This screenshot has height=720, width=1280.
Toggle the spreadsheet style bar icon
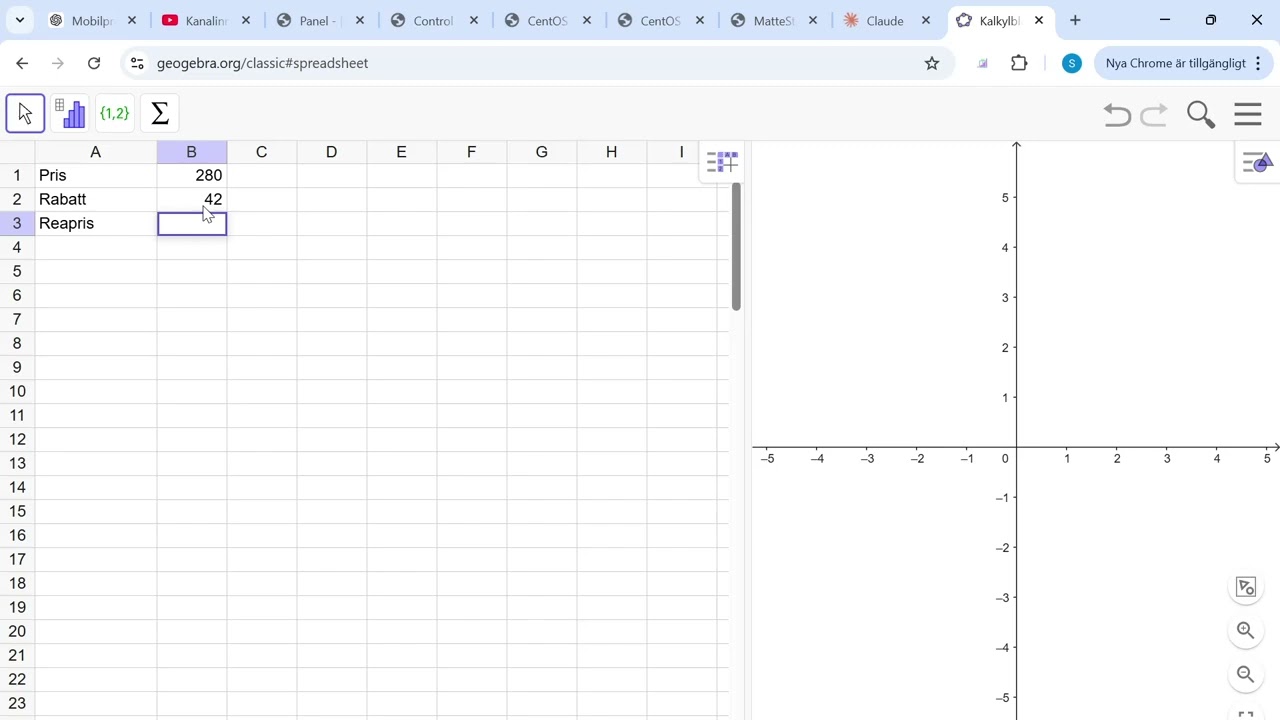(x=722, y=162)
